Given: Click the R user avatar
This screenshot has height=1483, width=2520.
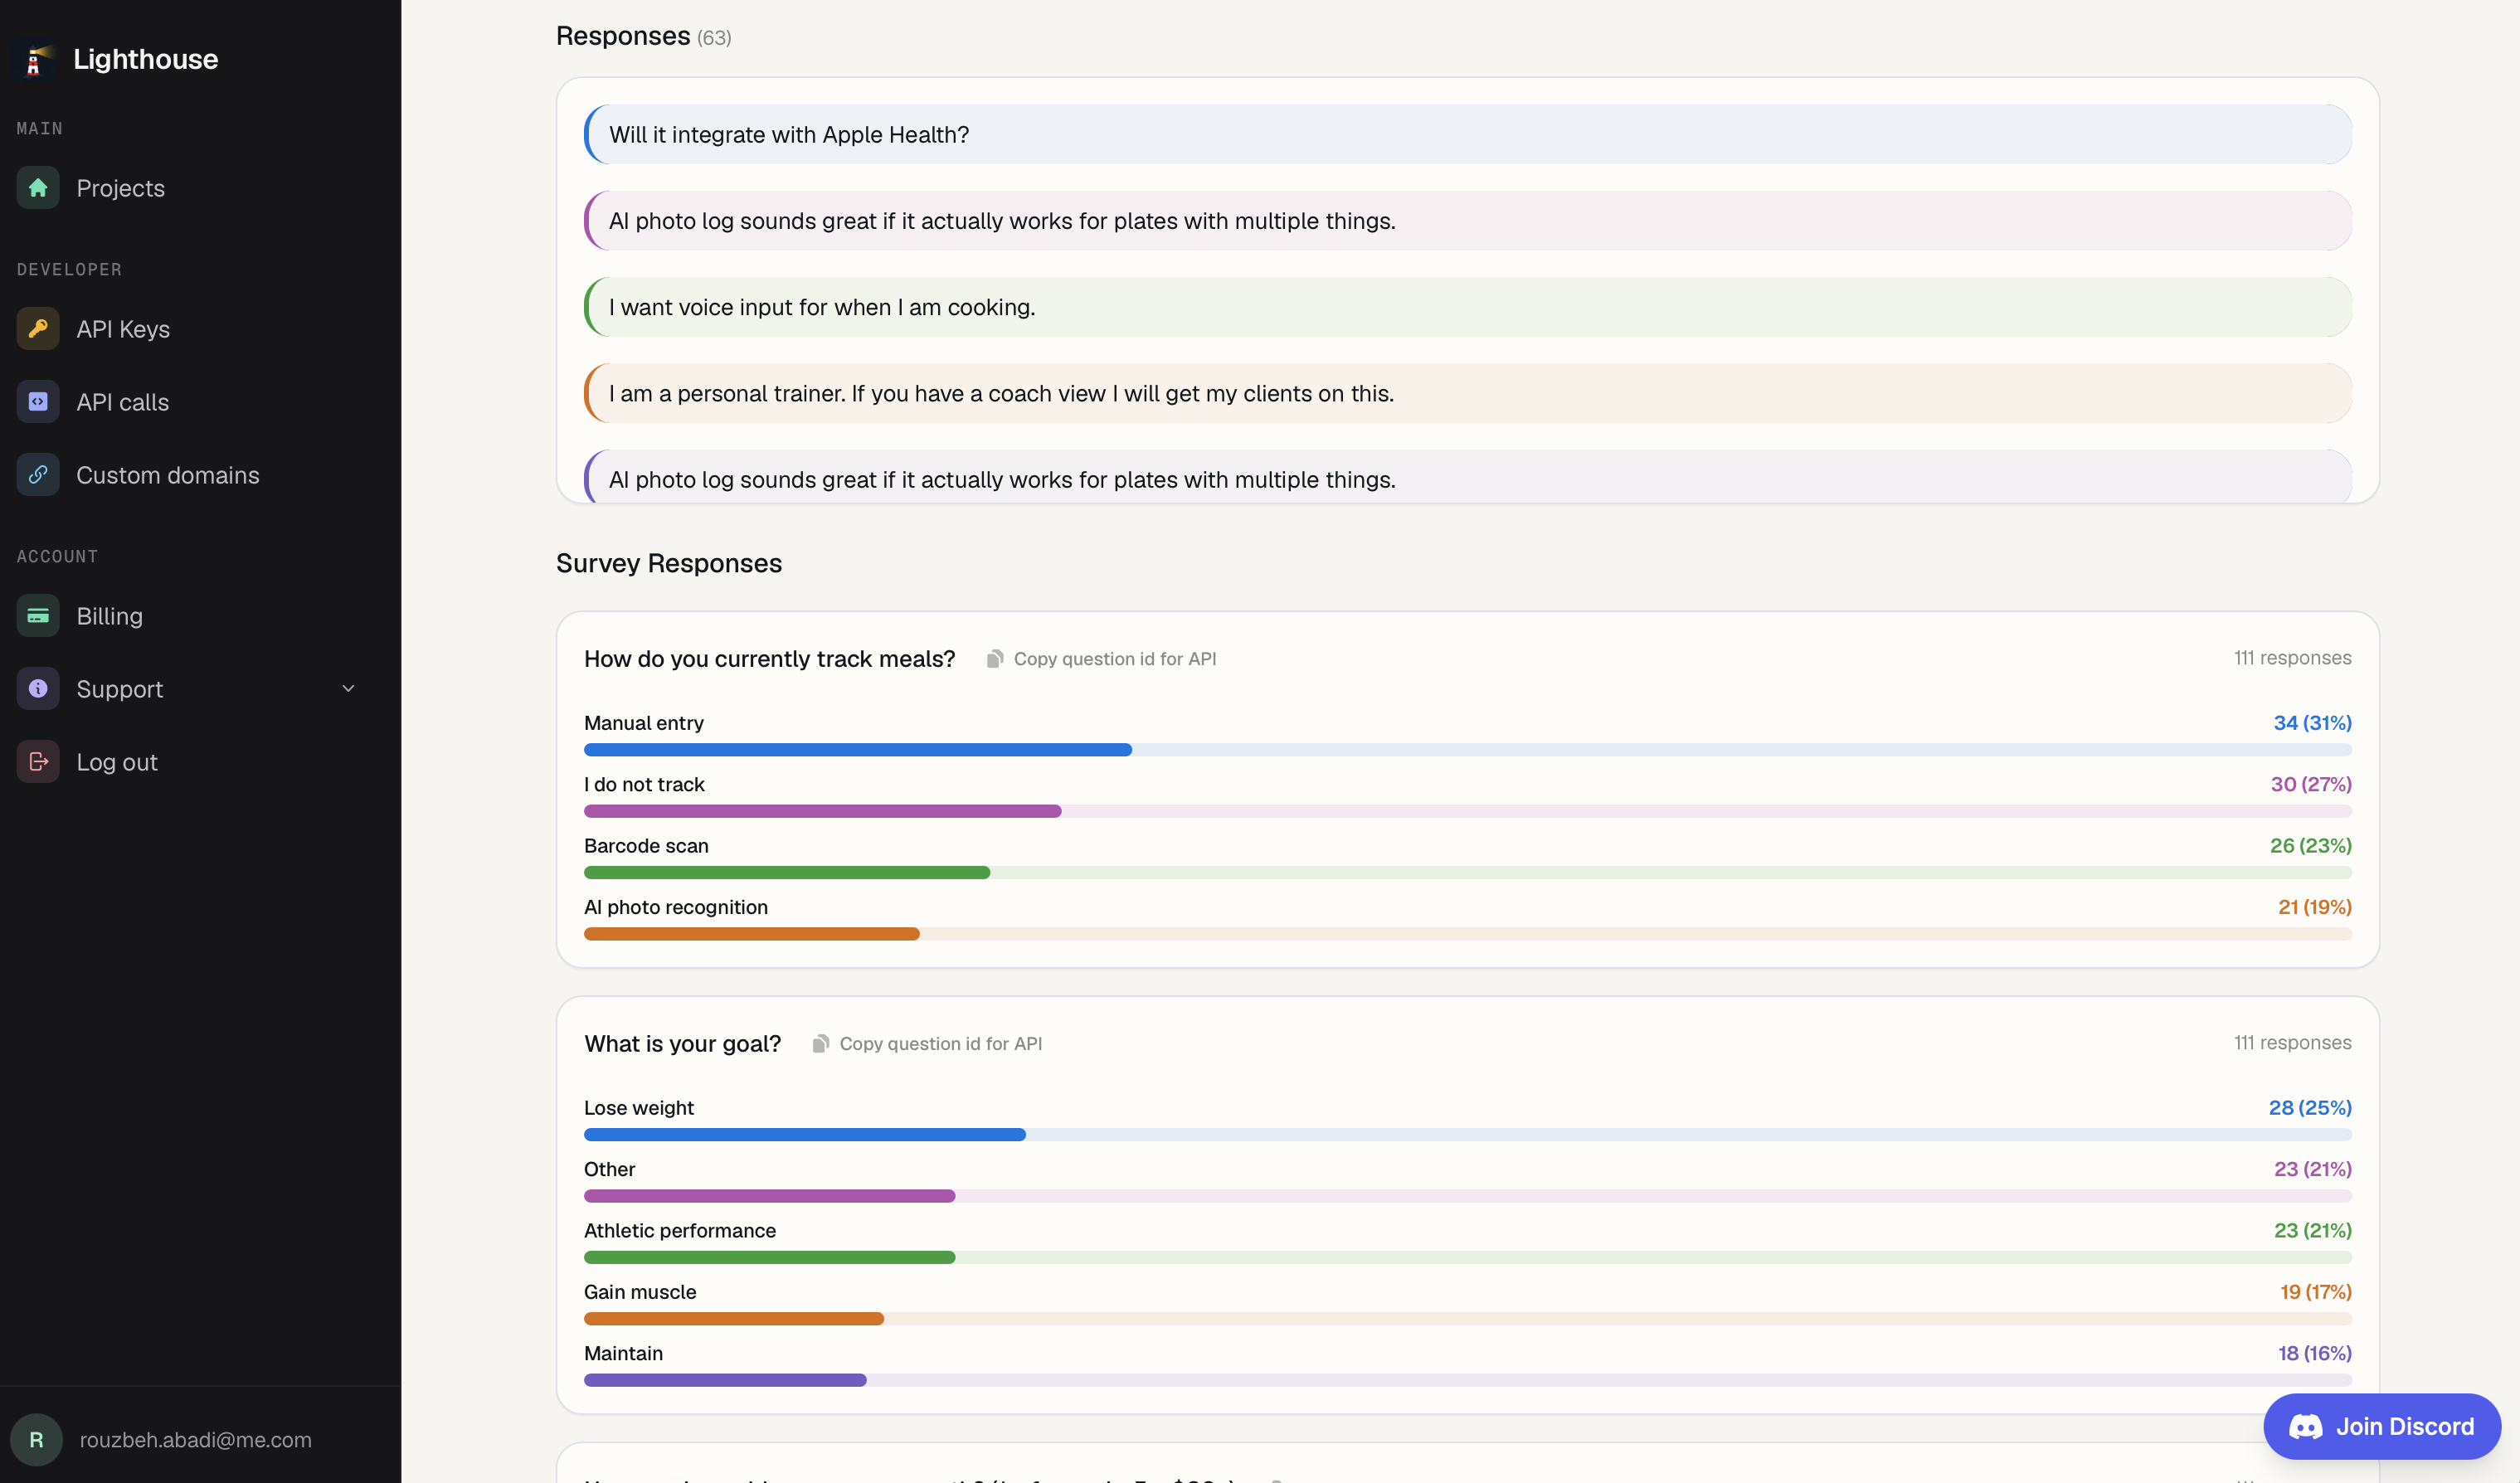Looking at the screenshot, I should pyautogui.click(x=37, y=1440).
